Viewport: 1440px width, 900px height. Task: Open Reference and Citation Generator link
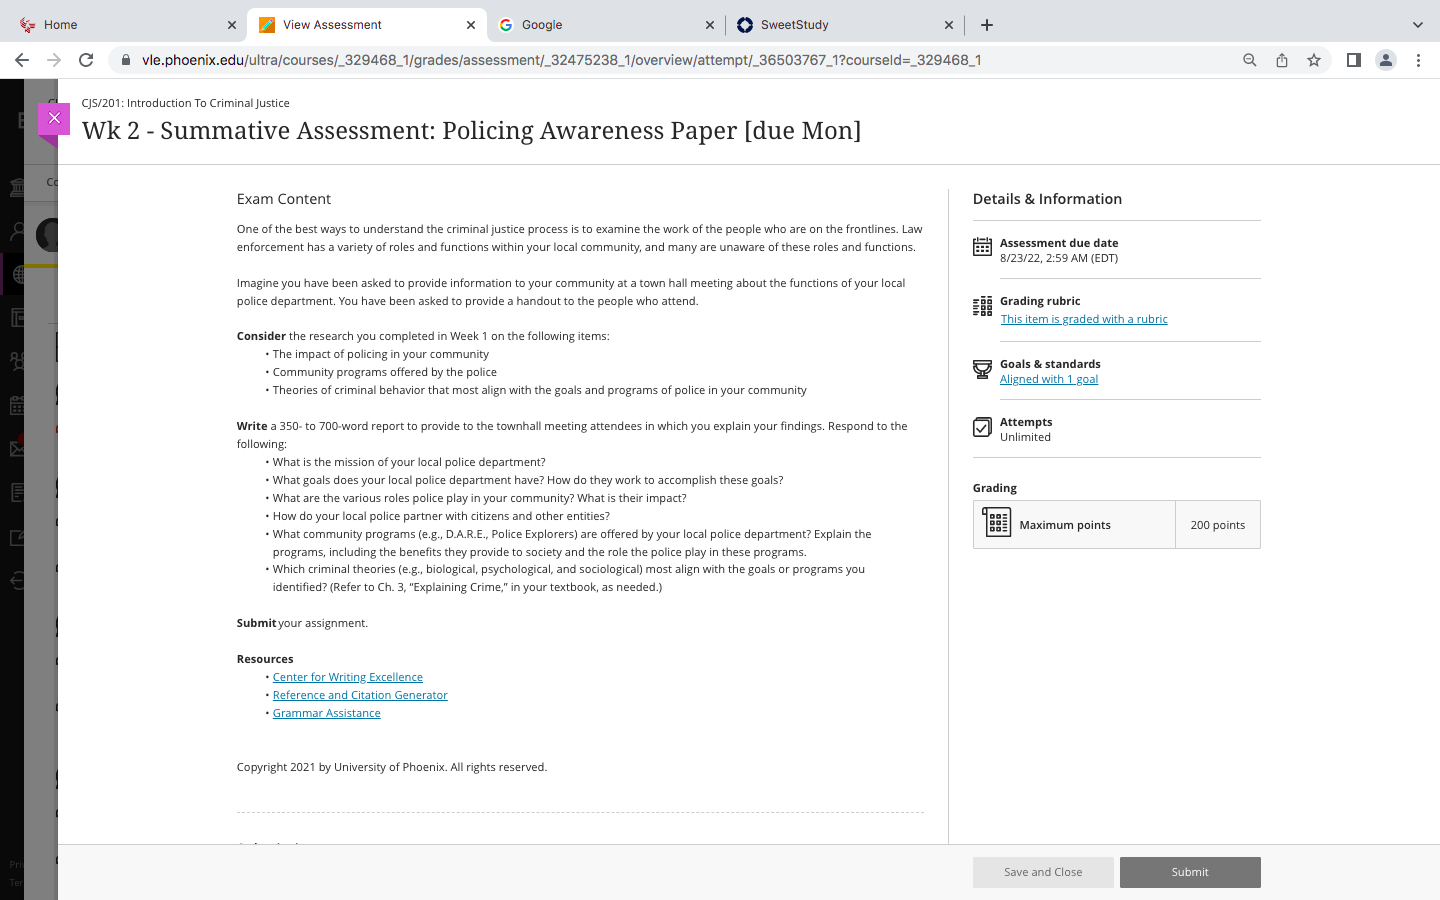360,695
